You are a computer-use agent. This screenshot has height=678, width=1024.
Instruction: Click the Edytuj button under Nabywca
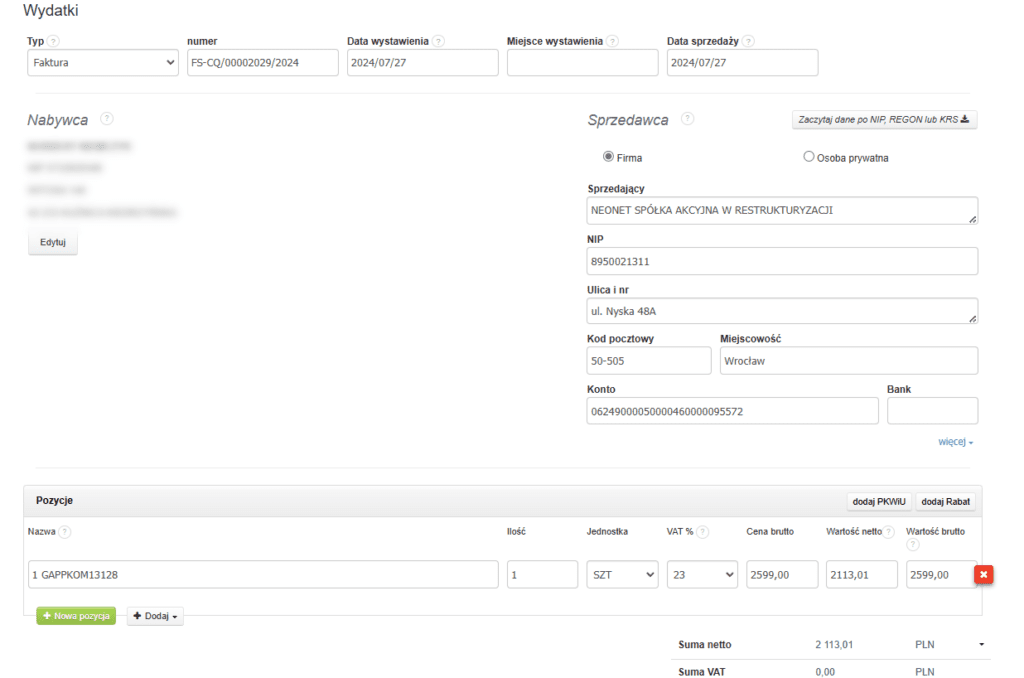click(52, 243)
